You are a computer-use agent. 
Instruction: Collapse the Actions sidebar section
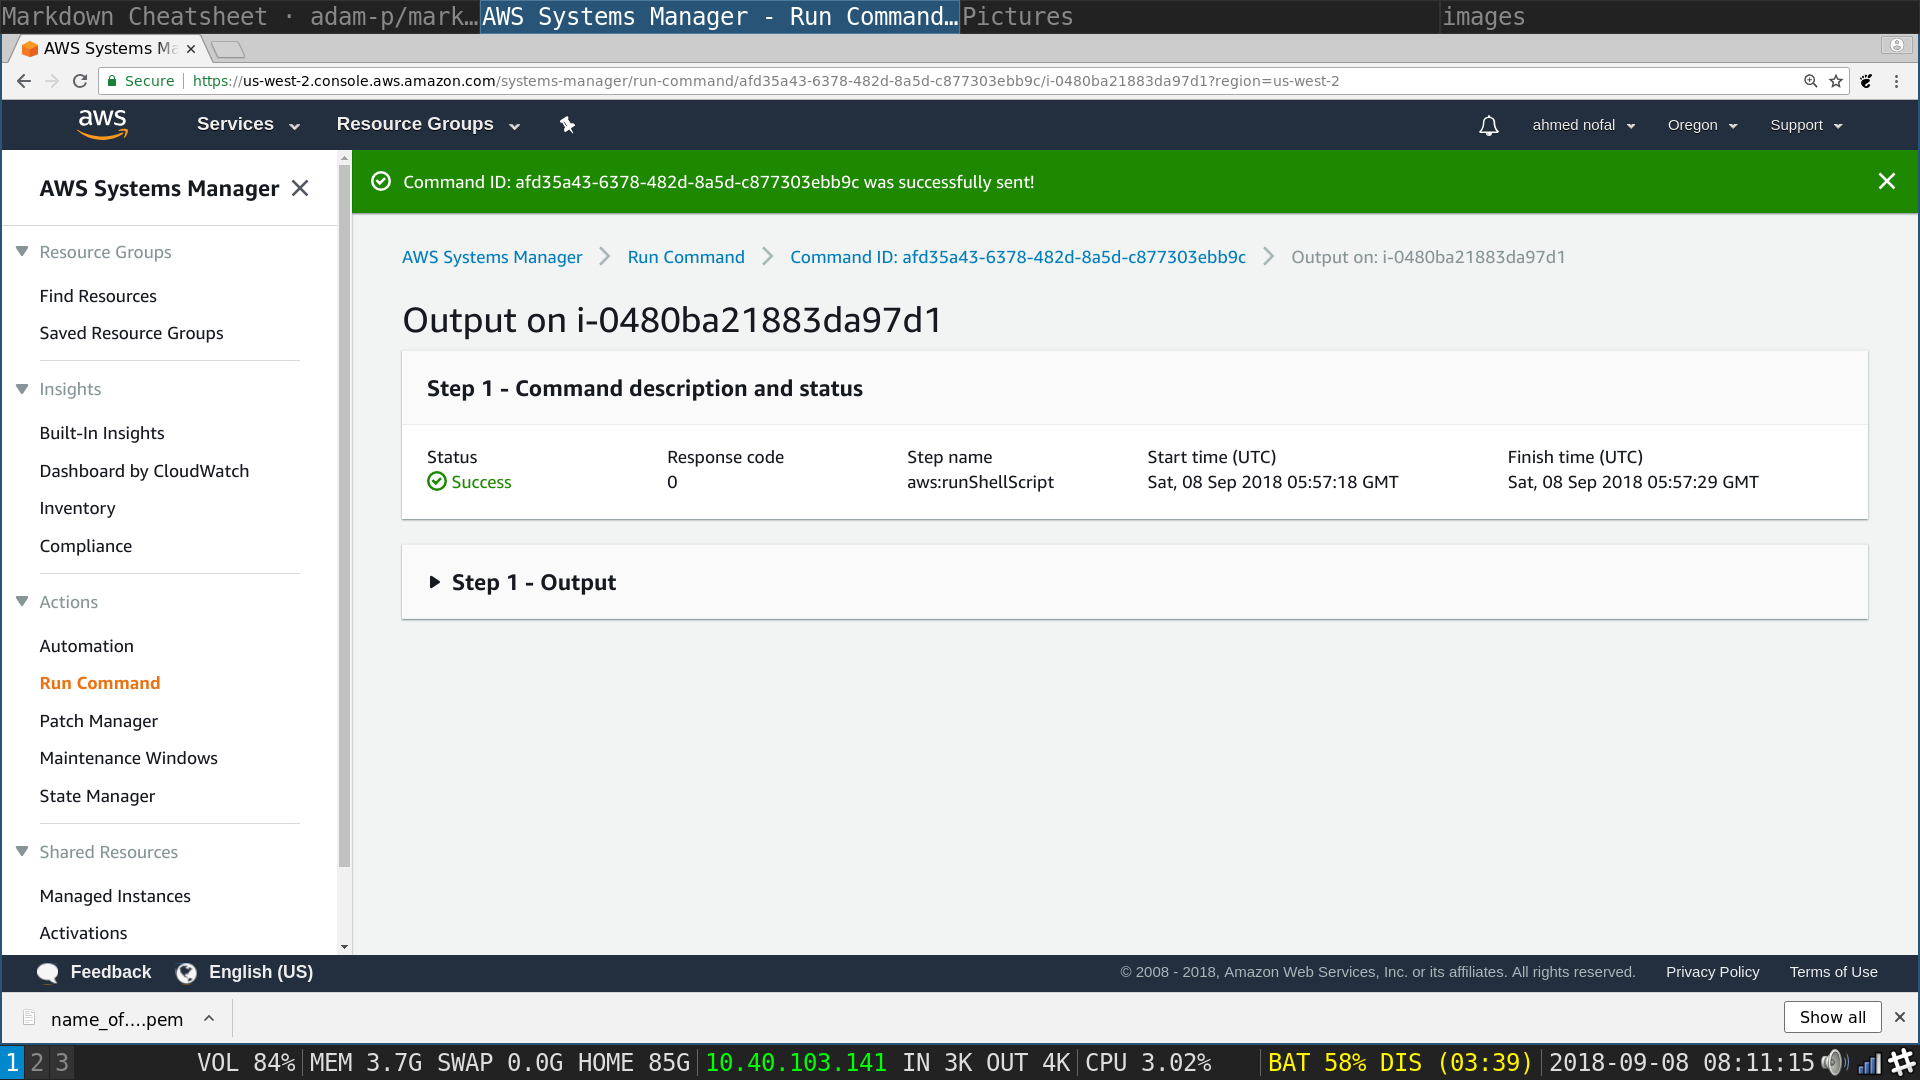click(22, 601)
